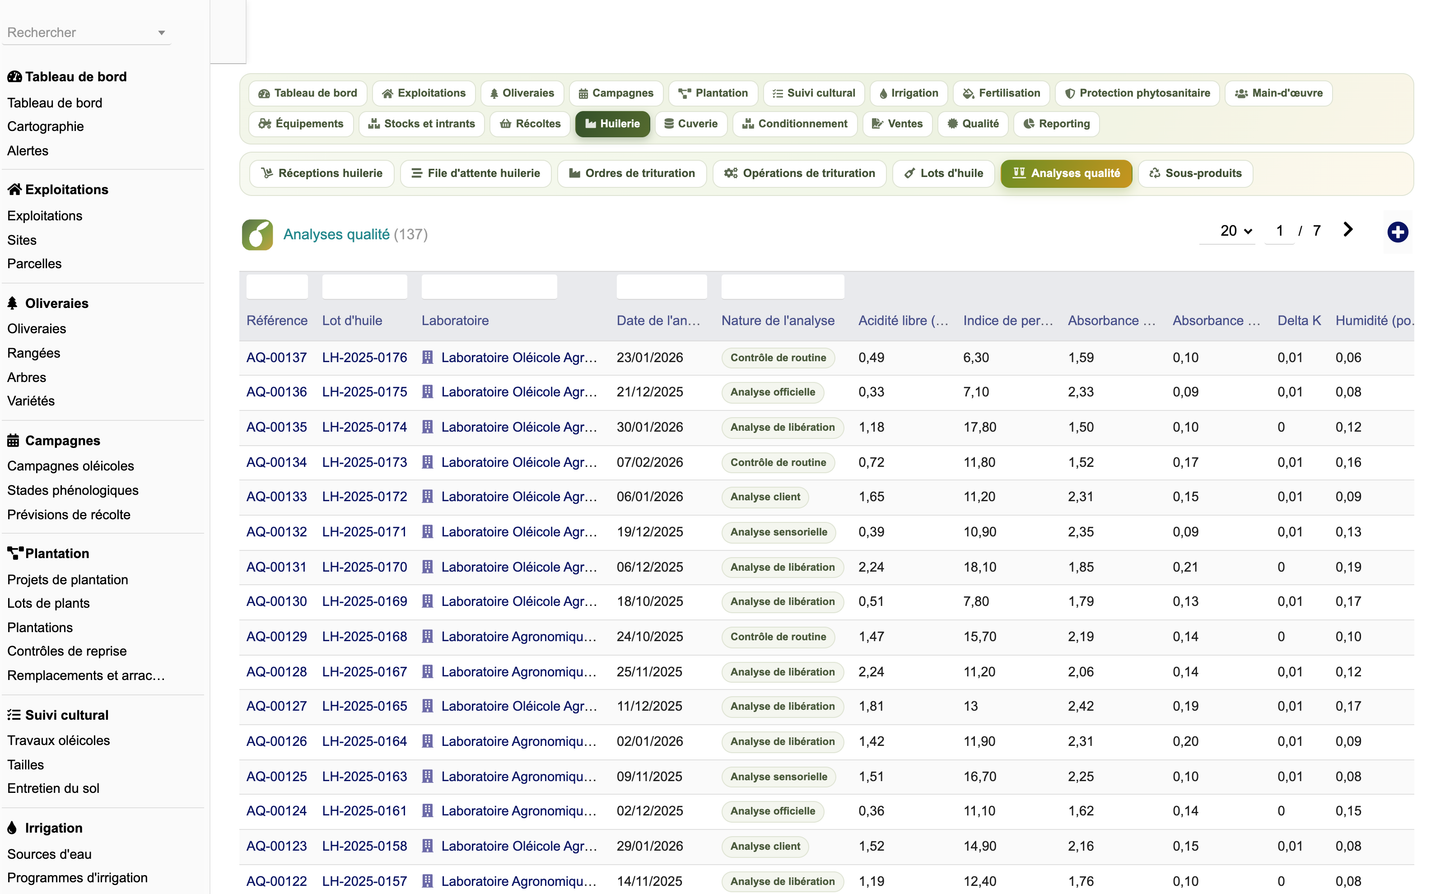Open the Ordres de trituration subtab
The height and width of the screenshot is (894, 1445).
click(x=632, y=173)
